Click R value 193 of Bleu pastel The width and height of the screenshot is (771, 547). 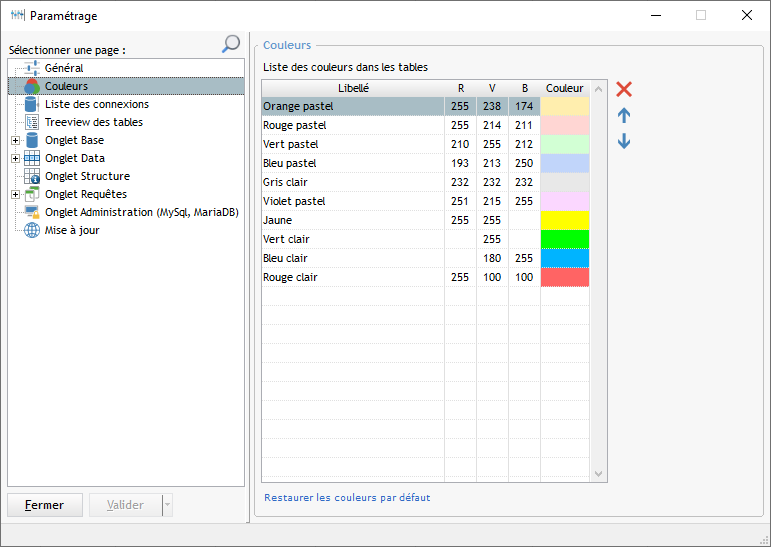tap(460, 163)
